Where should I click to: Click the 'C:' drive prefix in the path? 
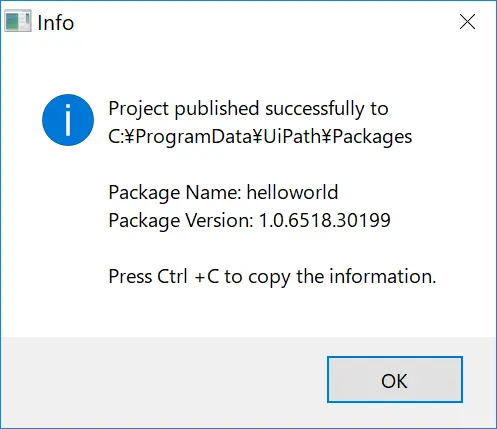coord(117,136)
